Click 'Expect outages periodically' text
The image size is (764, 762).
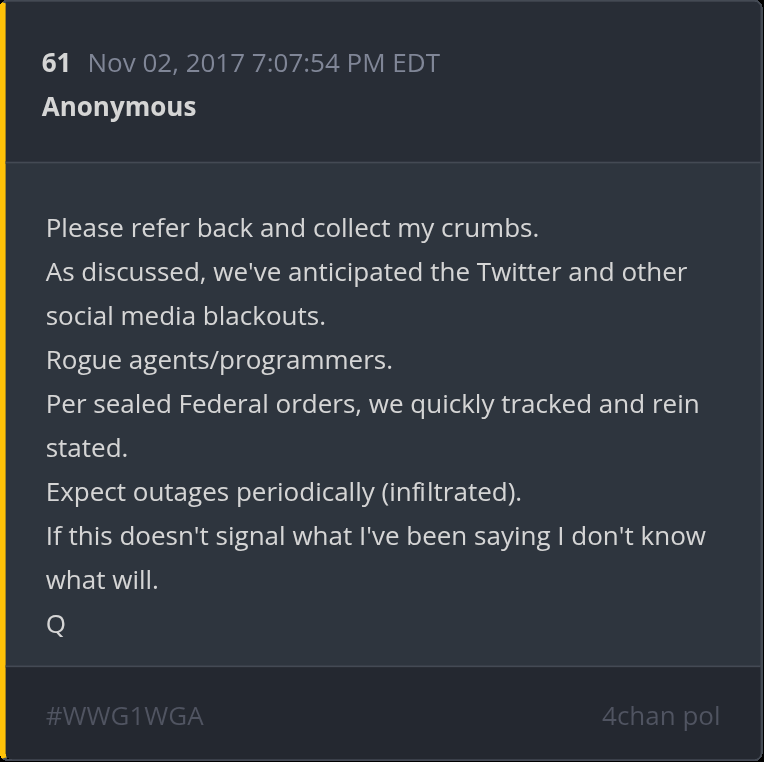(210, 493)
